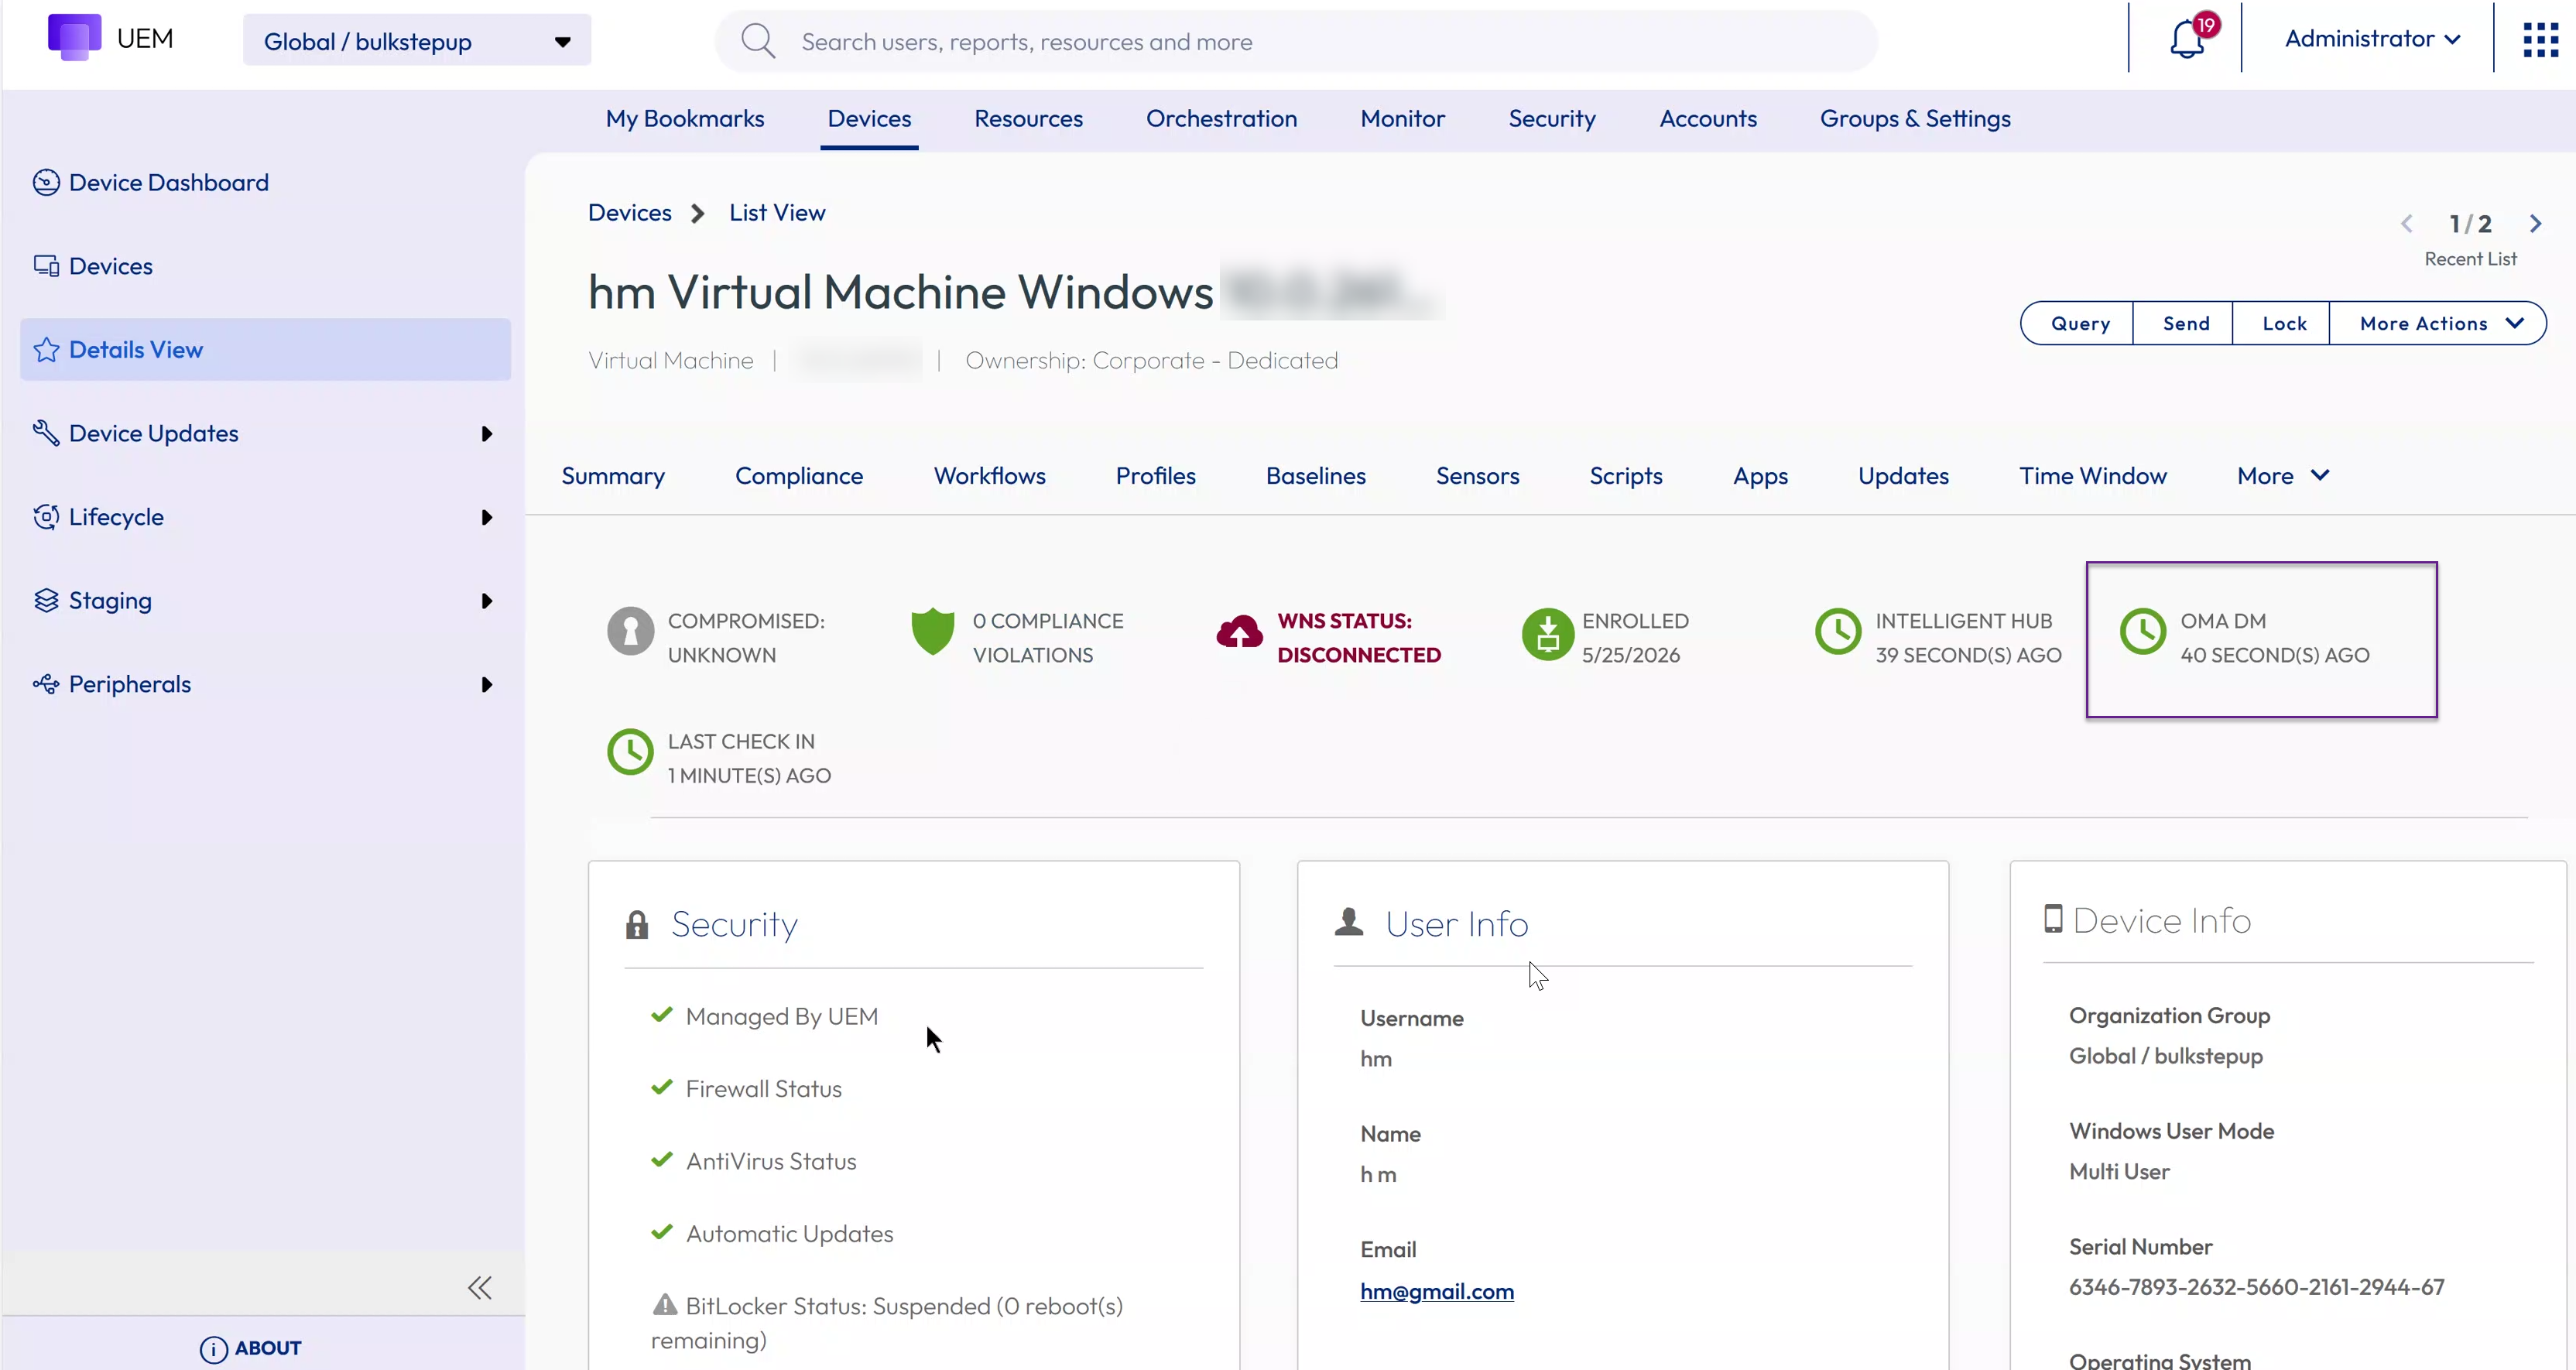2576x1370 pixels.
Task: Open the Administrator account menu
Action: coord(2371,39)
